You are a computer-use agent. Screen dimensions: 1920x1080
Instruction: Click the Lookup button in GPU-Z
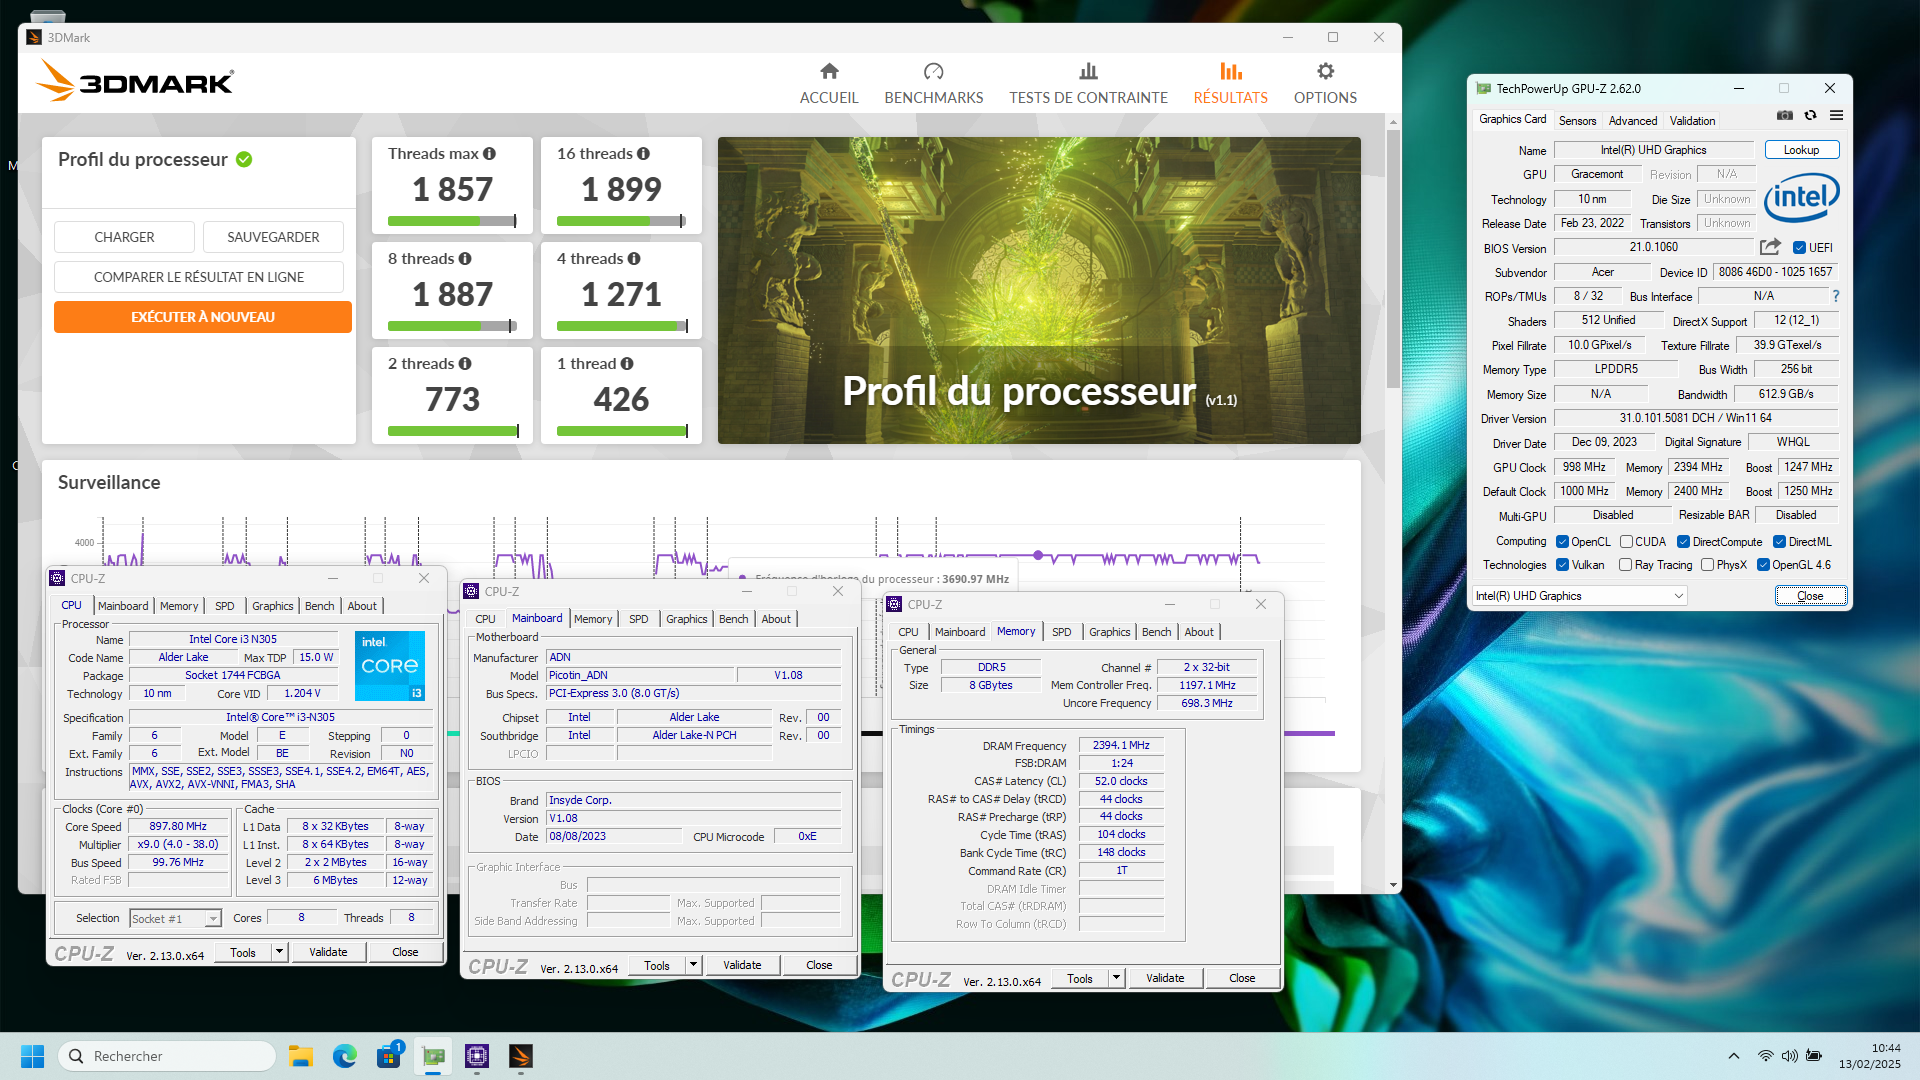[1801, 150]
